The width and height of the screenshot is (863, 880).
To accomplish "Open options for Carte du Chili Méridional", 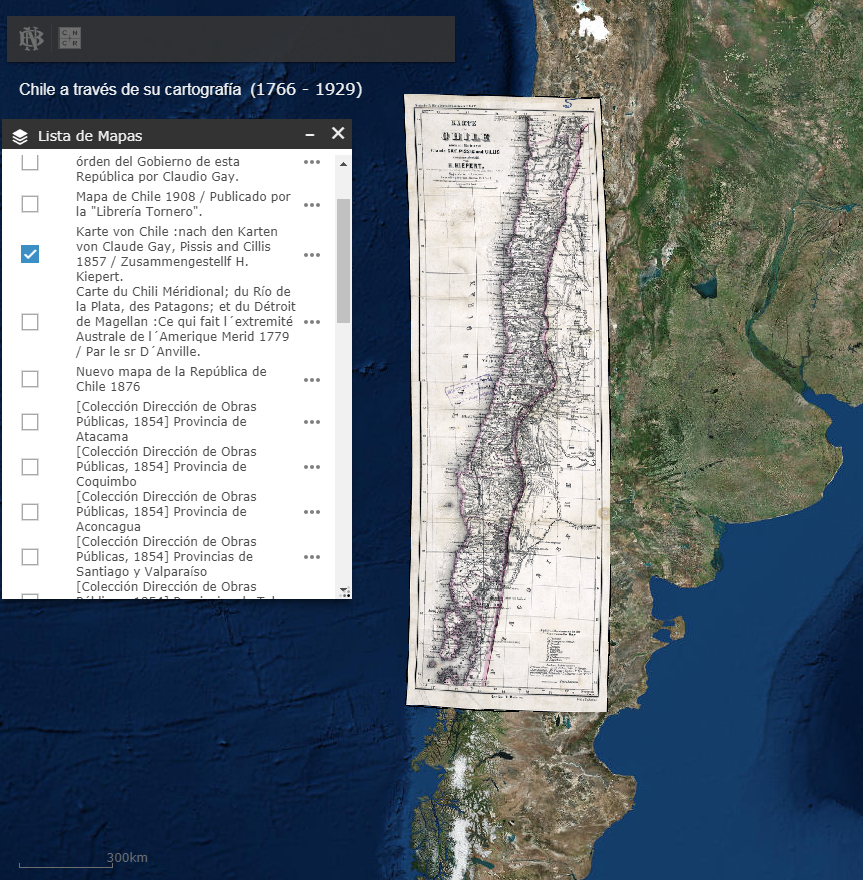I will 312,322.
